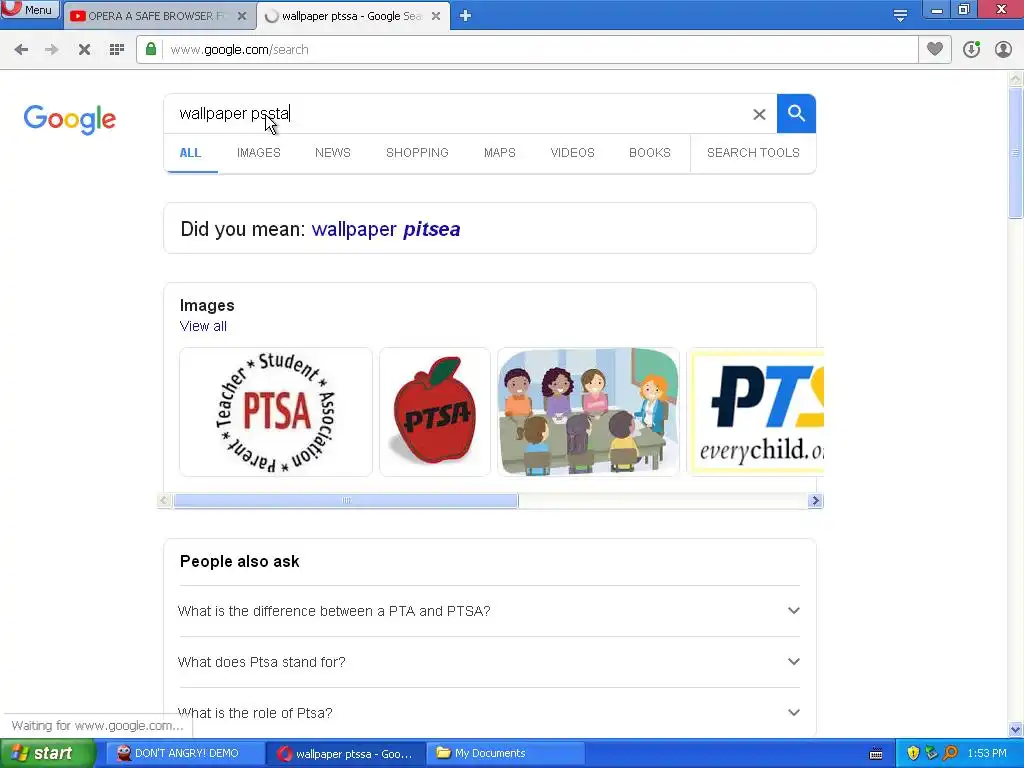Clear the search query with X
Viewport: 1024px width, 768px height.
tap(759, 114)
